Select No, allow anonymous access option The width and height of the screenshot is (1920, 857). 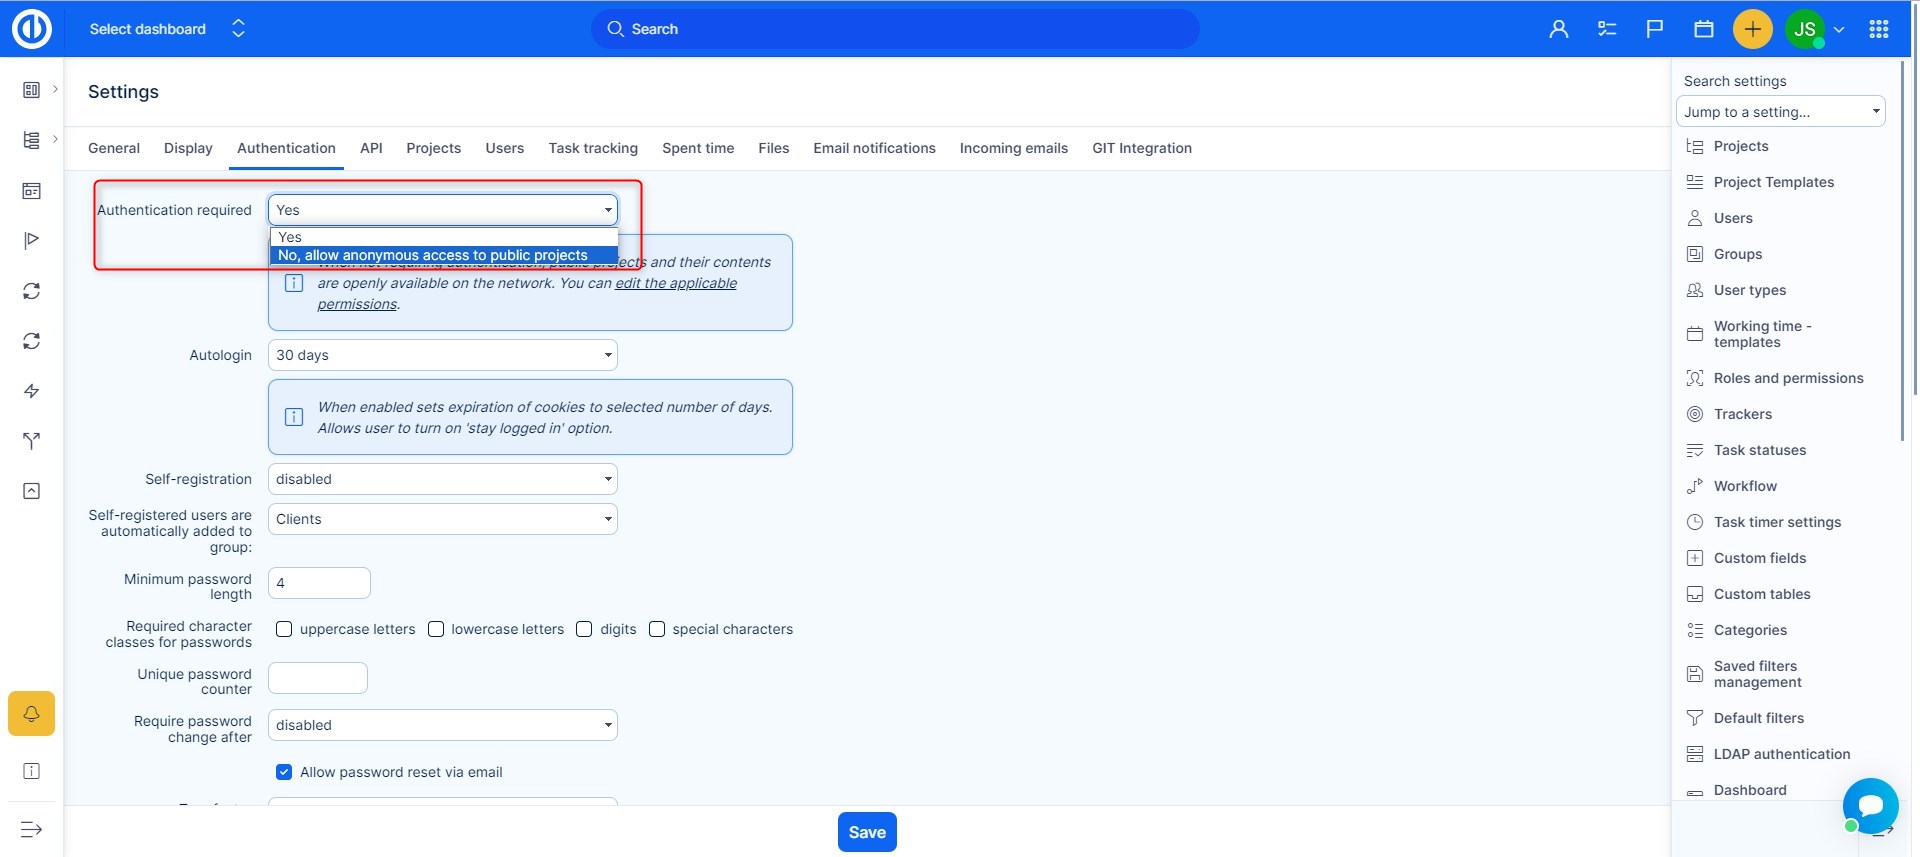pyautogui.click(x=433, y=255)
